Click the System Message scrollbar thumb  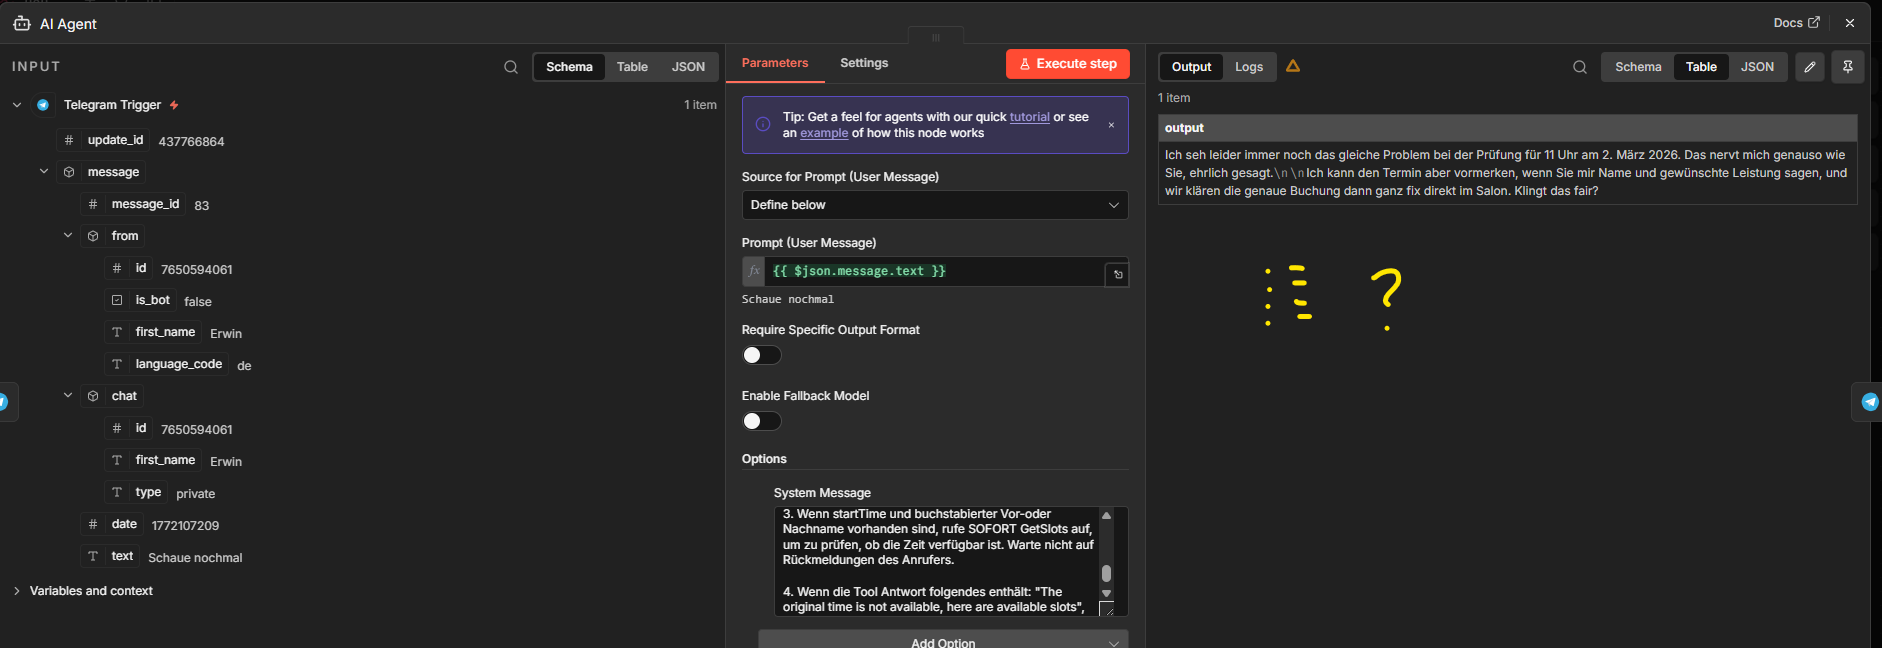pos(1106,573)
